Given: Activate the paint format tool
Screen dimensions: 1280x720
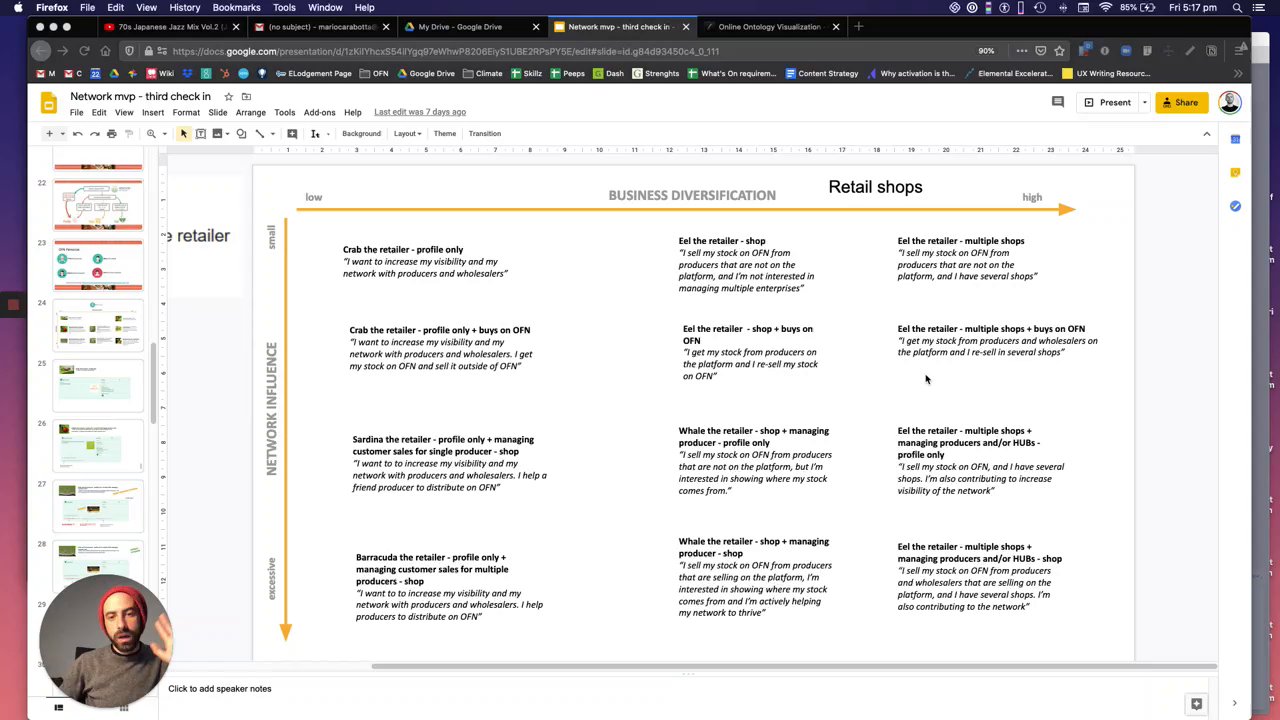Looking at the screenshot, I should [128, 134].
